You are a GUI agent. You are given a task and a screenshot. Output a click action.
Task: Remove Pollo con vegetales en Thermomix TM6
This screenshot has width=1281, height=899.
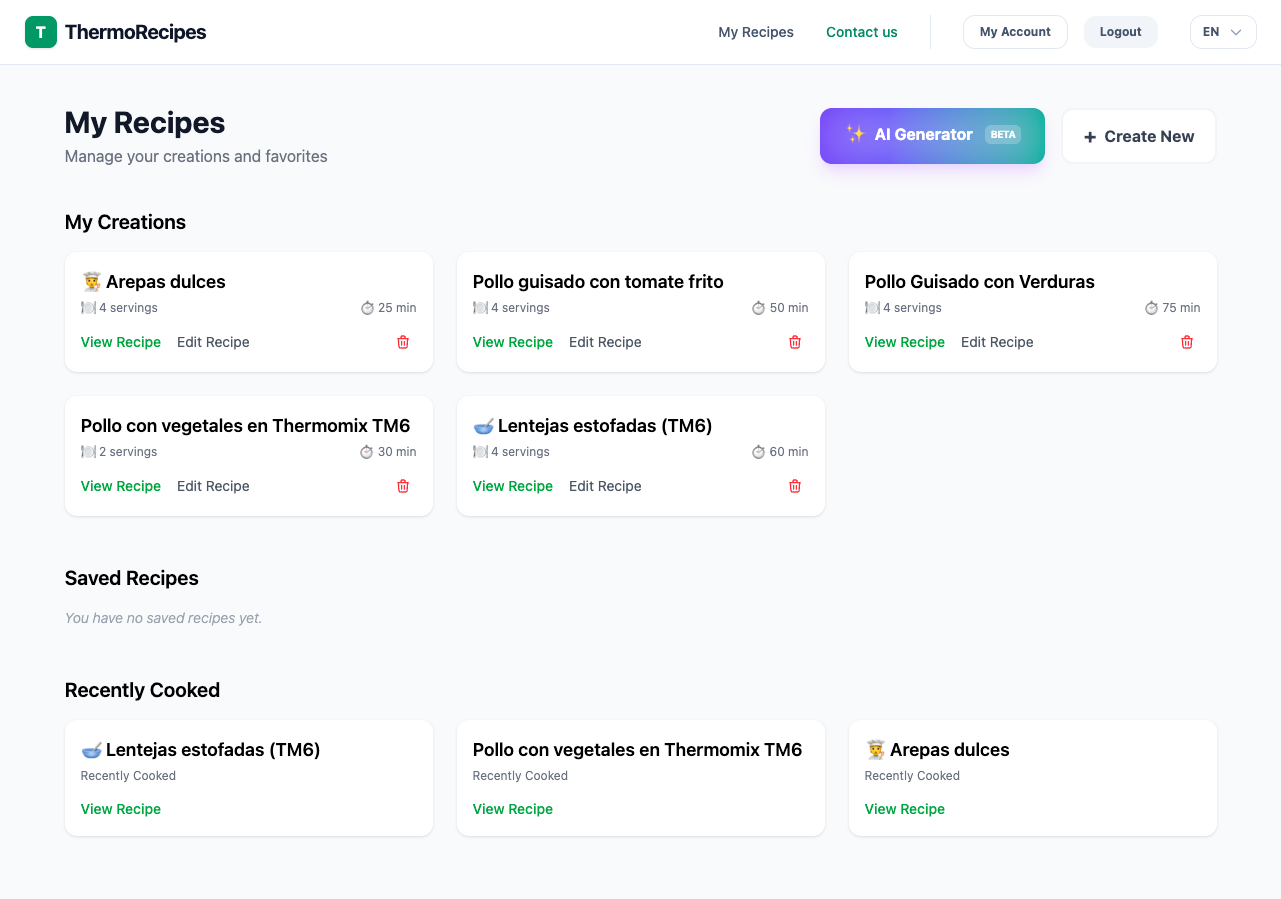coord(403,486)
